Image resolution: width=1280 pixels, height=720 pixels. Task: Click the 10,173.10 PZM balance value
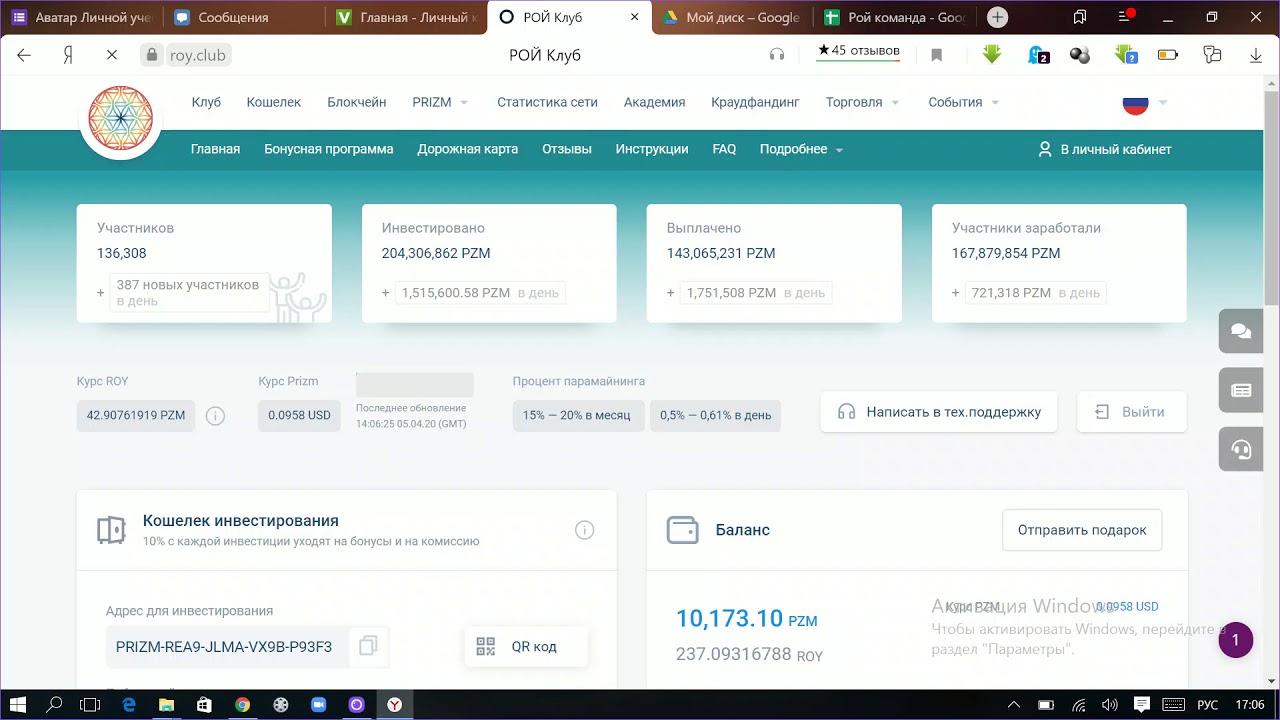pyautogui.click(x=747, y=619)
